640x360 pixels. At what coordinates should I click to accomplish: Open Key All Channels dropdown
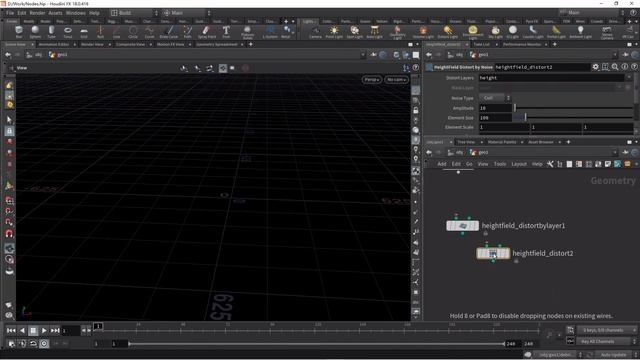pos(606,341)
